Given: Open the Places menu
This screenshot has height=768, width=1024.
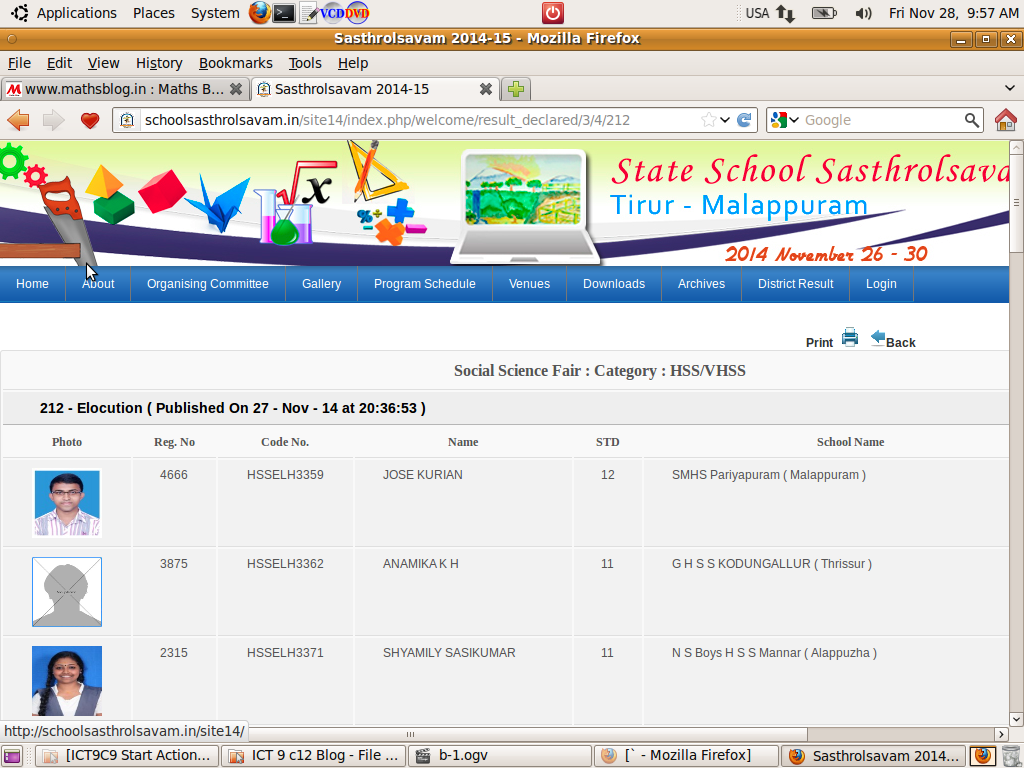Looking at the screenshot, I should coord(153,13).
